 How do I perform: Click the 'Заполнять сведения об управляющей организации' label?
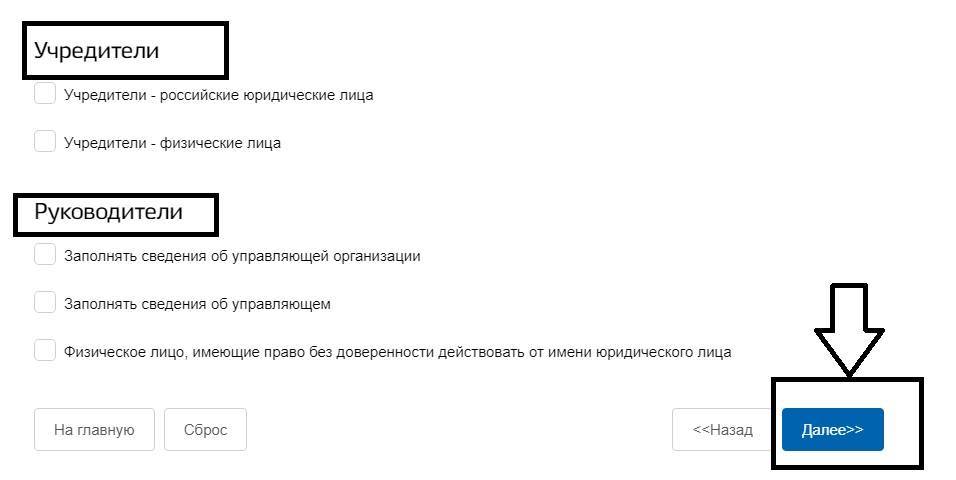[242, 256]
